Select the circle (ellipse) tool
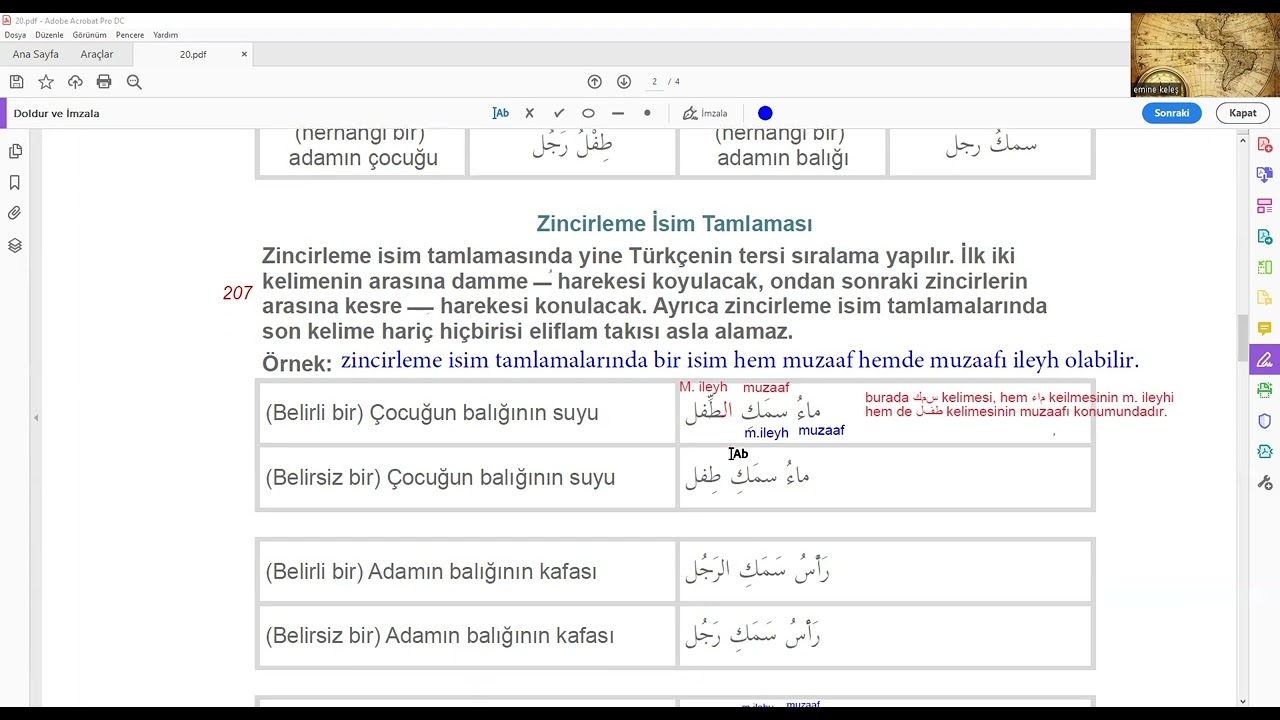Screen dimensions: 1280x720 click(x=588, y=113)
